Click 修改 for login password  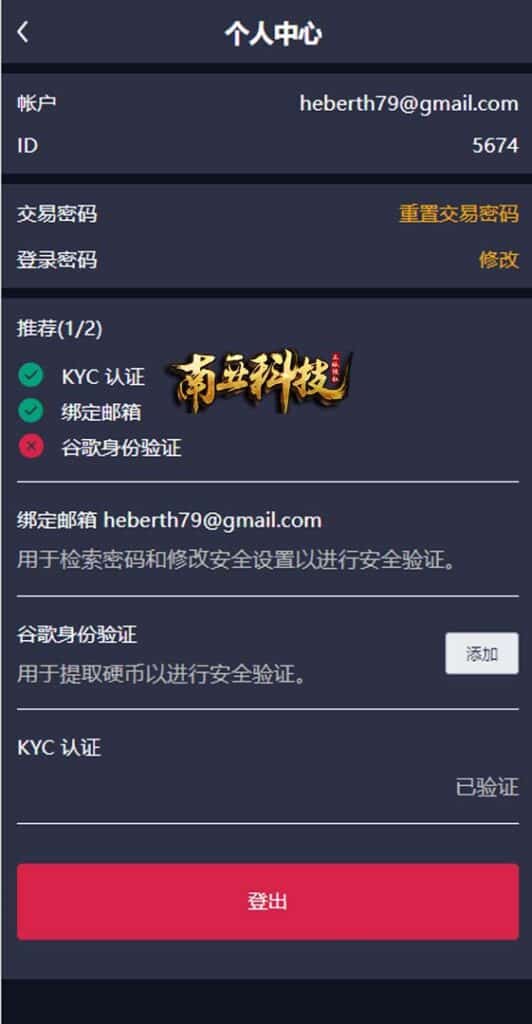[x=499, y=259]
